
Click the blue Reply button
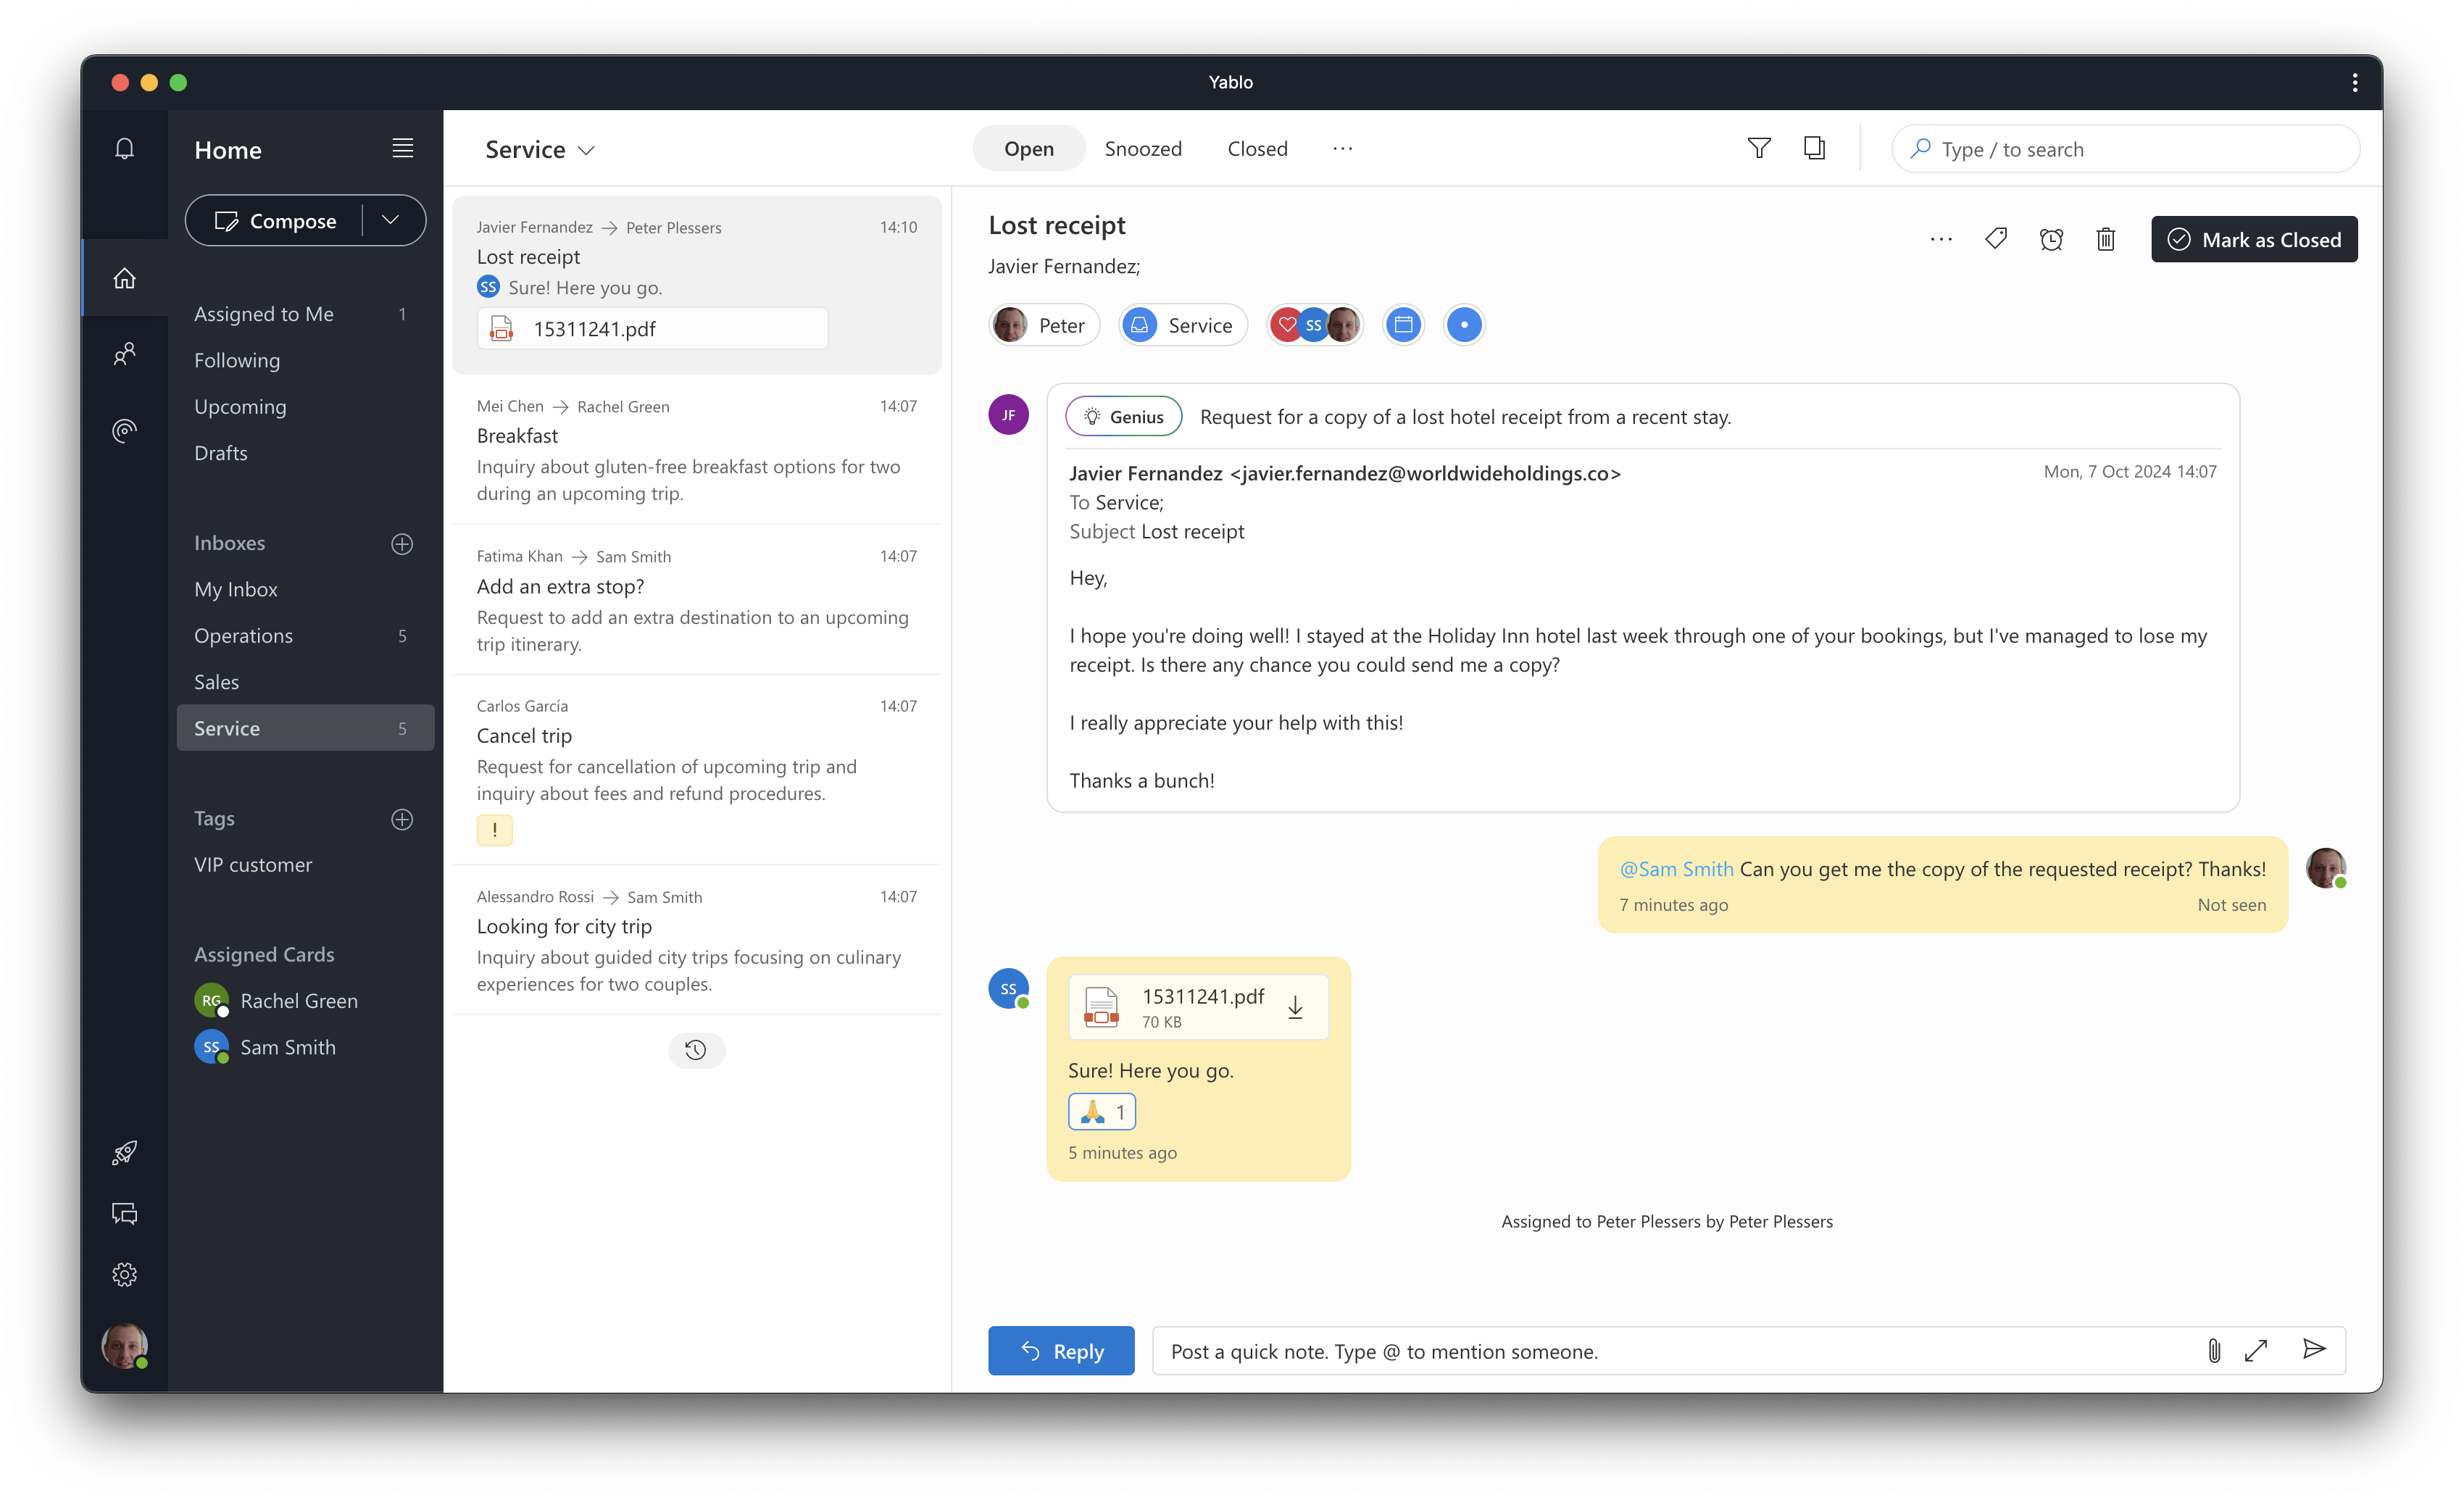1060,1351
